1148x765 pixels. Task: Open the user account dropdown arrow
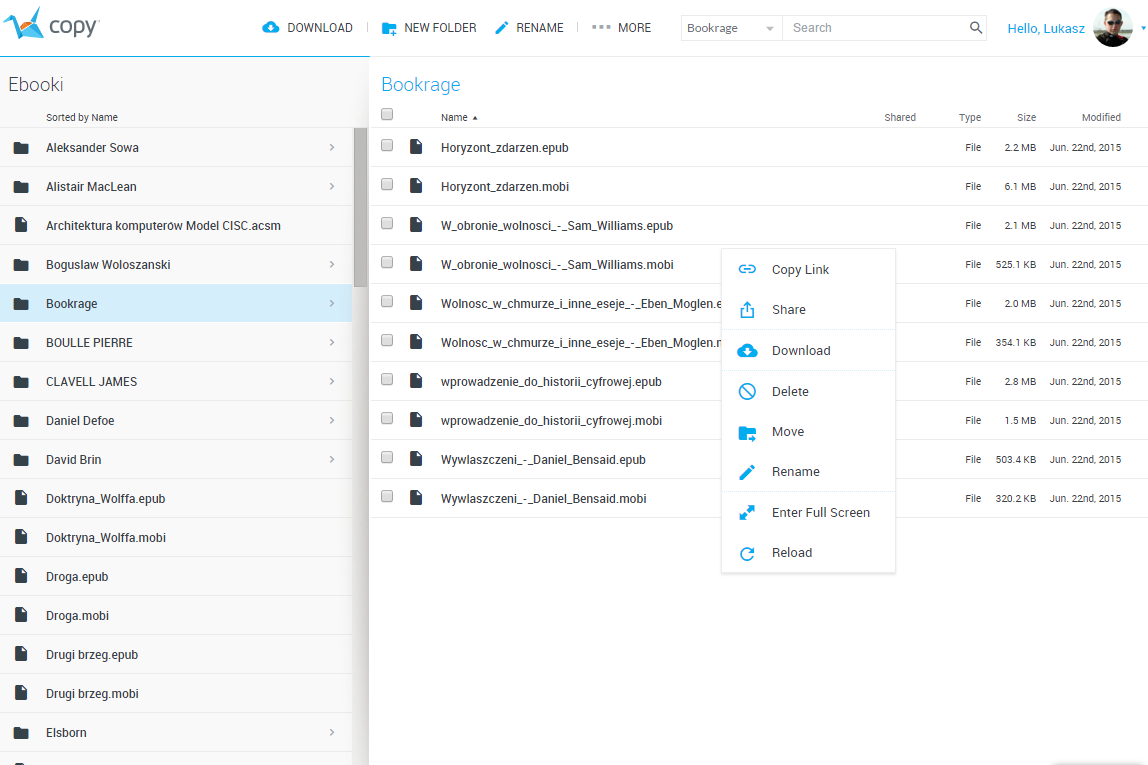tap(1142, 28)
